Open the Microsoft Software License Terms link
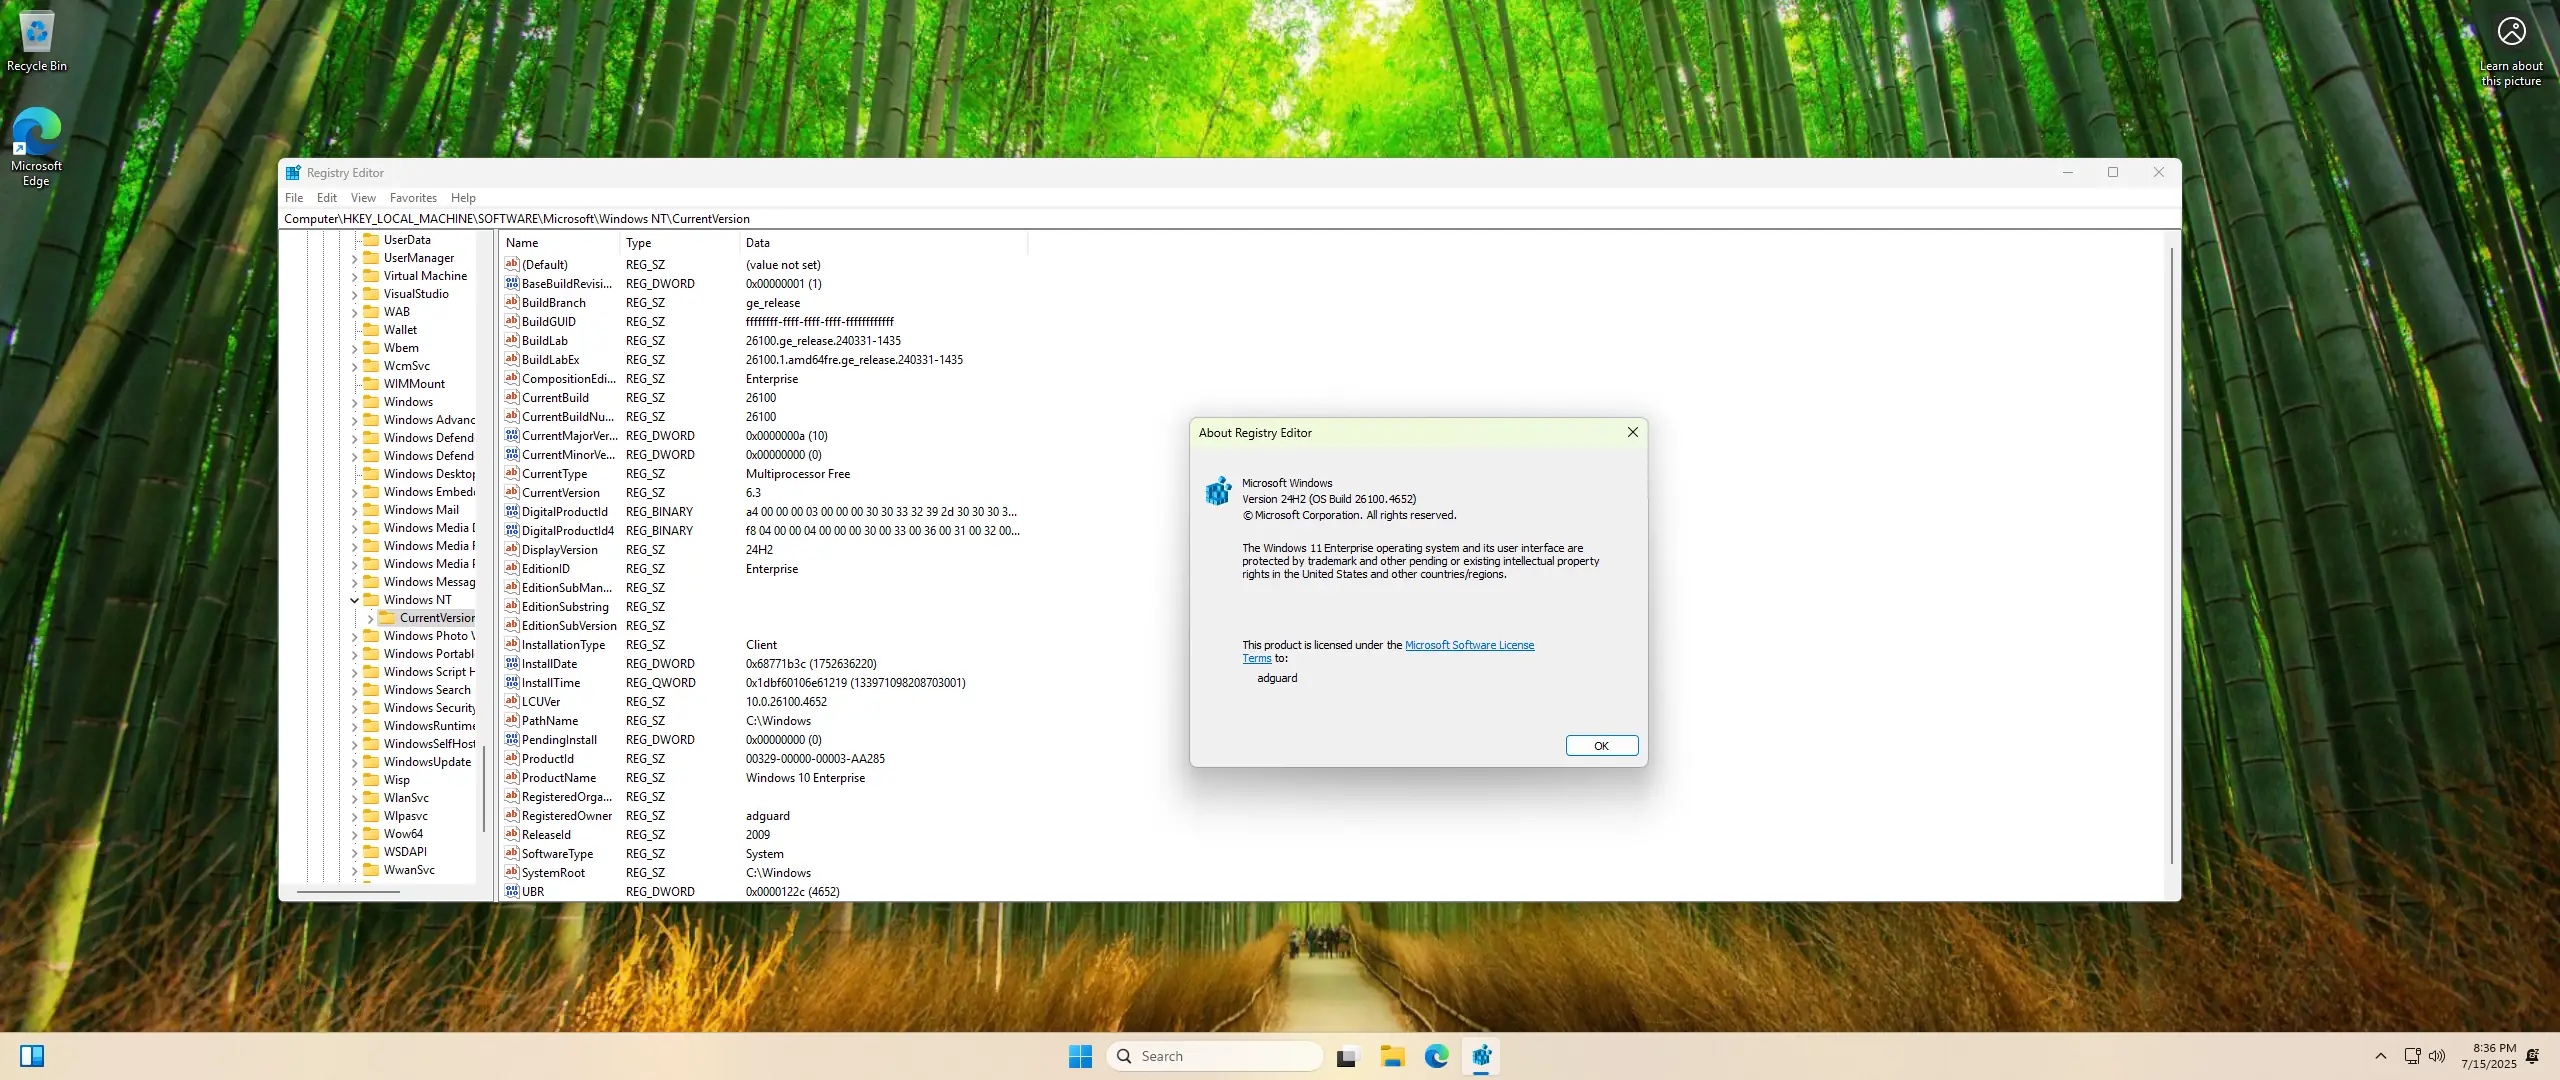 click(x=1468, y=645)
